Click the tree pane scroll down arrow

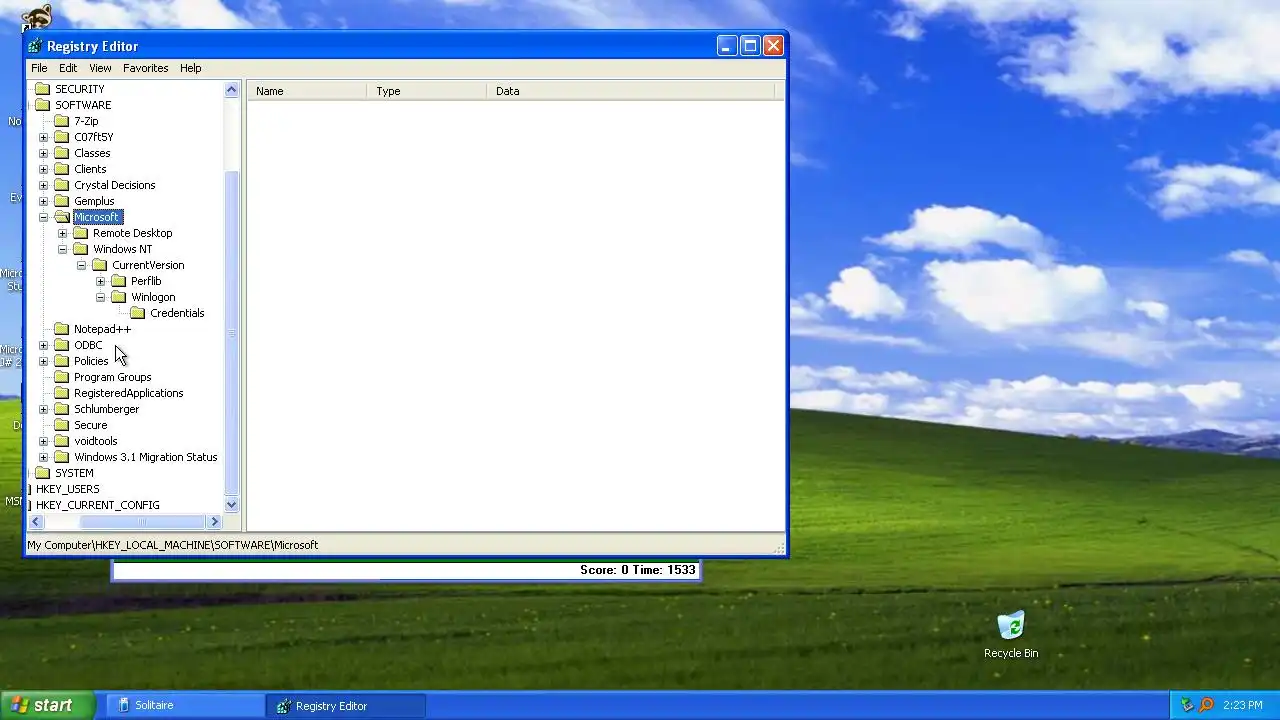tap(232, 505)
